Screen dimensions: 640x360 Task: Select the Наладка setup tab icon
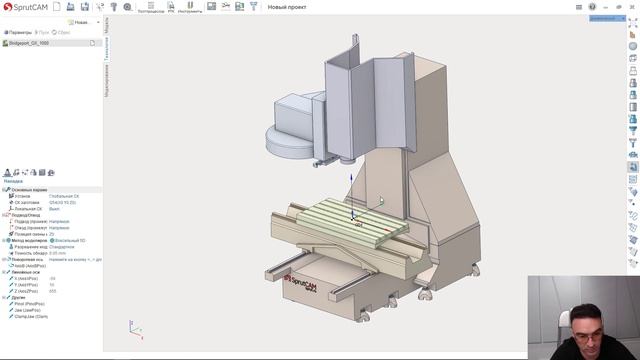(x=7, y=173)
